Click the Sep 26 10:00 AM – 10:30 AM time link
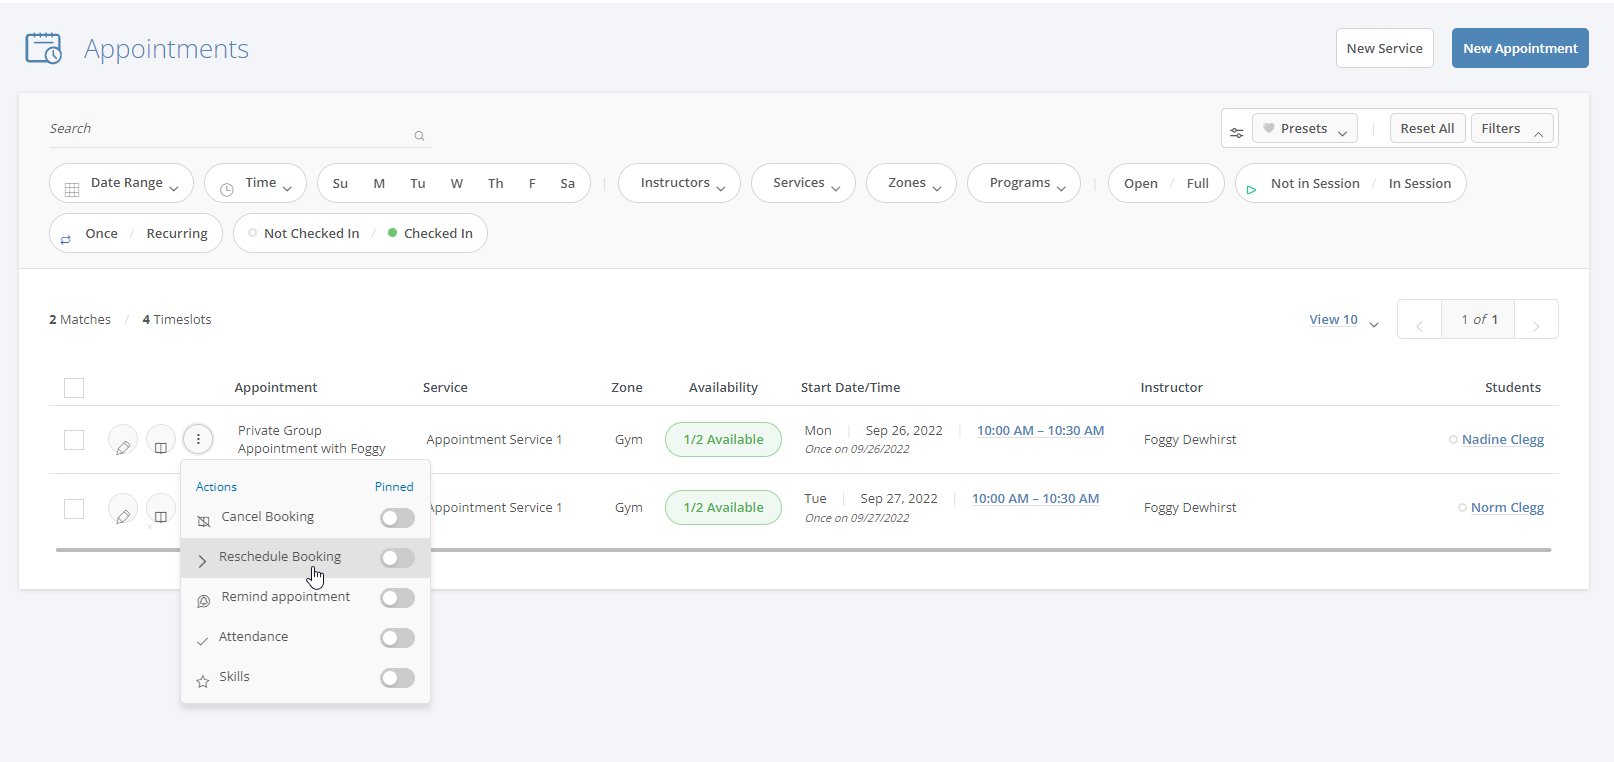The height and width of the screenshot is (762, 1614). 1040,431
